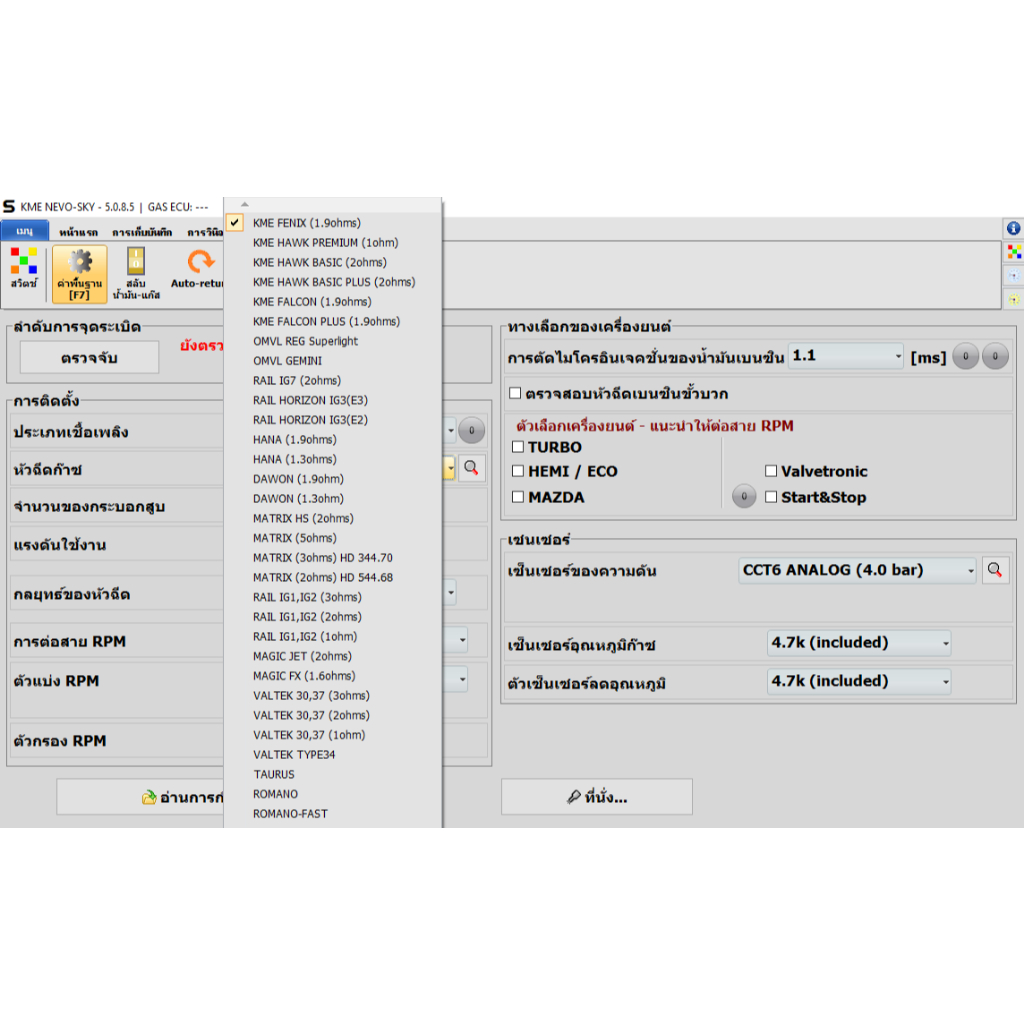Click the small colored squares icon in right sidebar
The width and height of the screenshot is (1024, 1024).
pos(1013,251)
